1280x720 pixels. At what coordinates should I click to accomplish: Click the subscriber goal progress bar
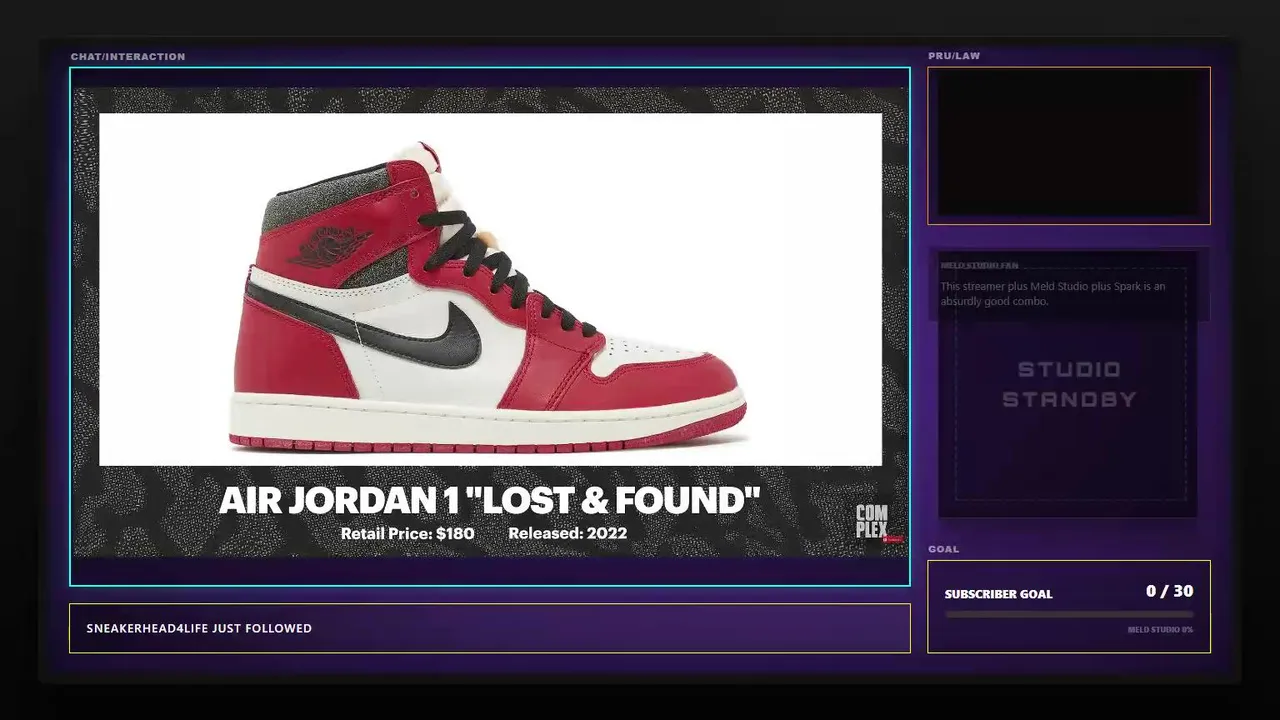click(1069, 615)
